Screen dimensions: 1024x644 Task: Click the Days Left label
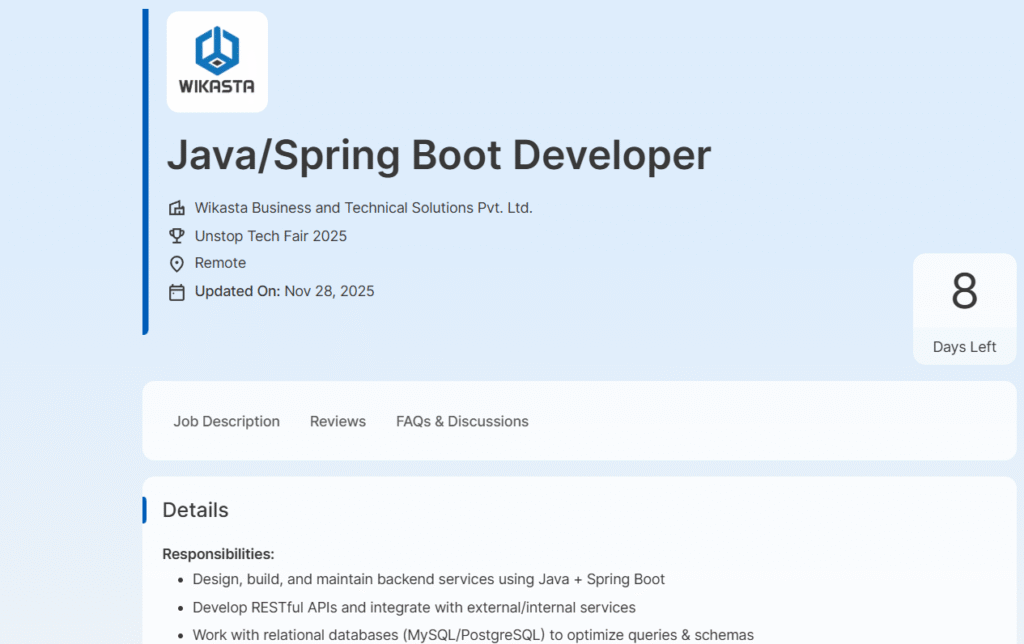(x=964, y=347)
